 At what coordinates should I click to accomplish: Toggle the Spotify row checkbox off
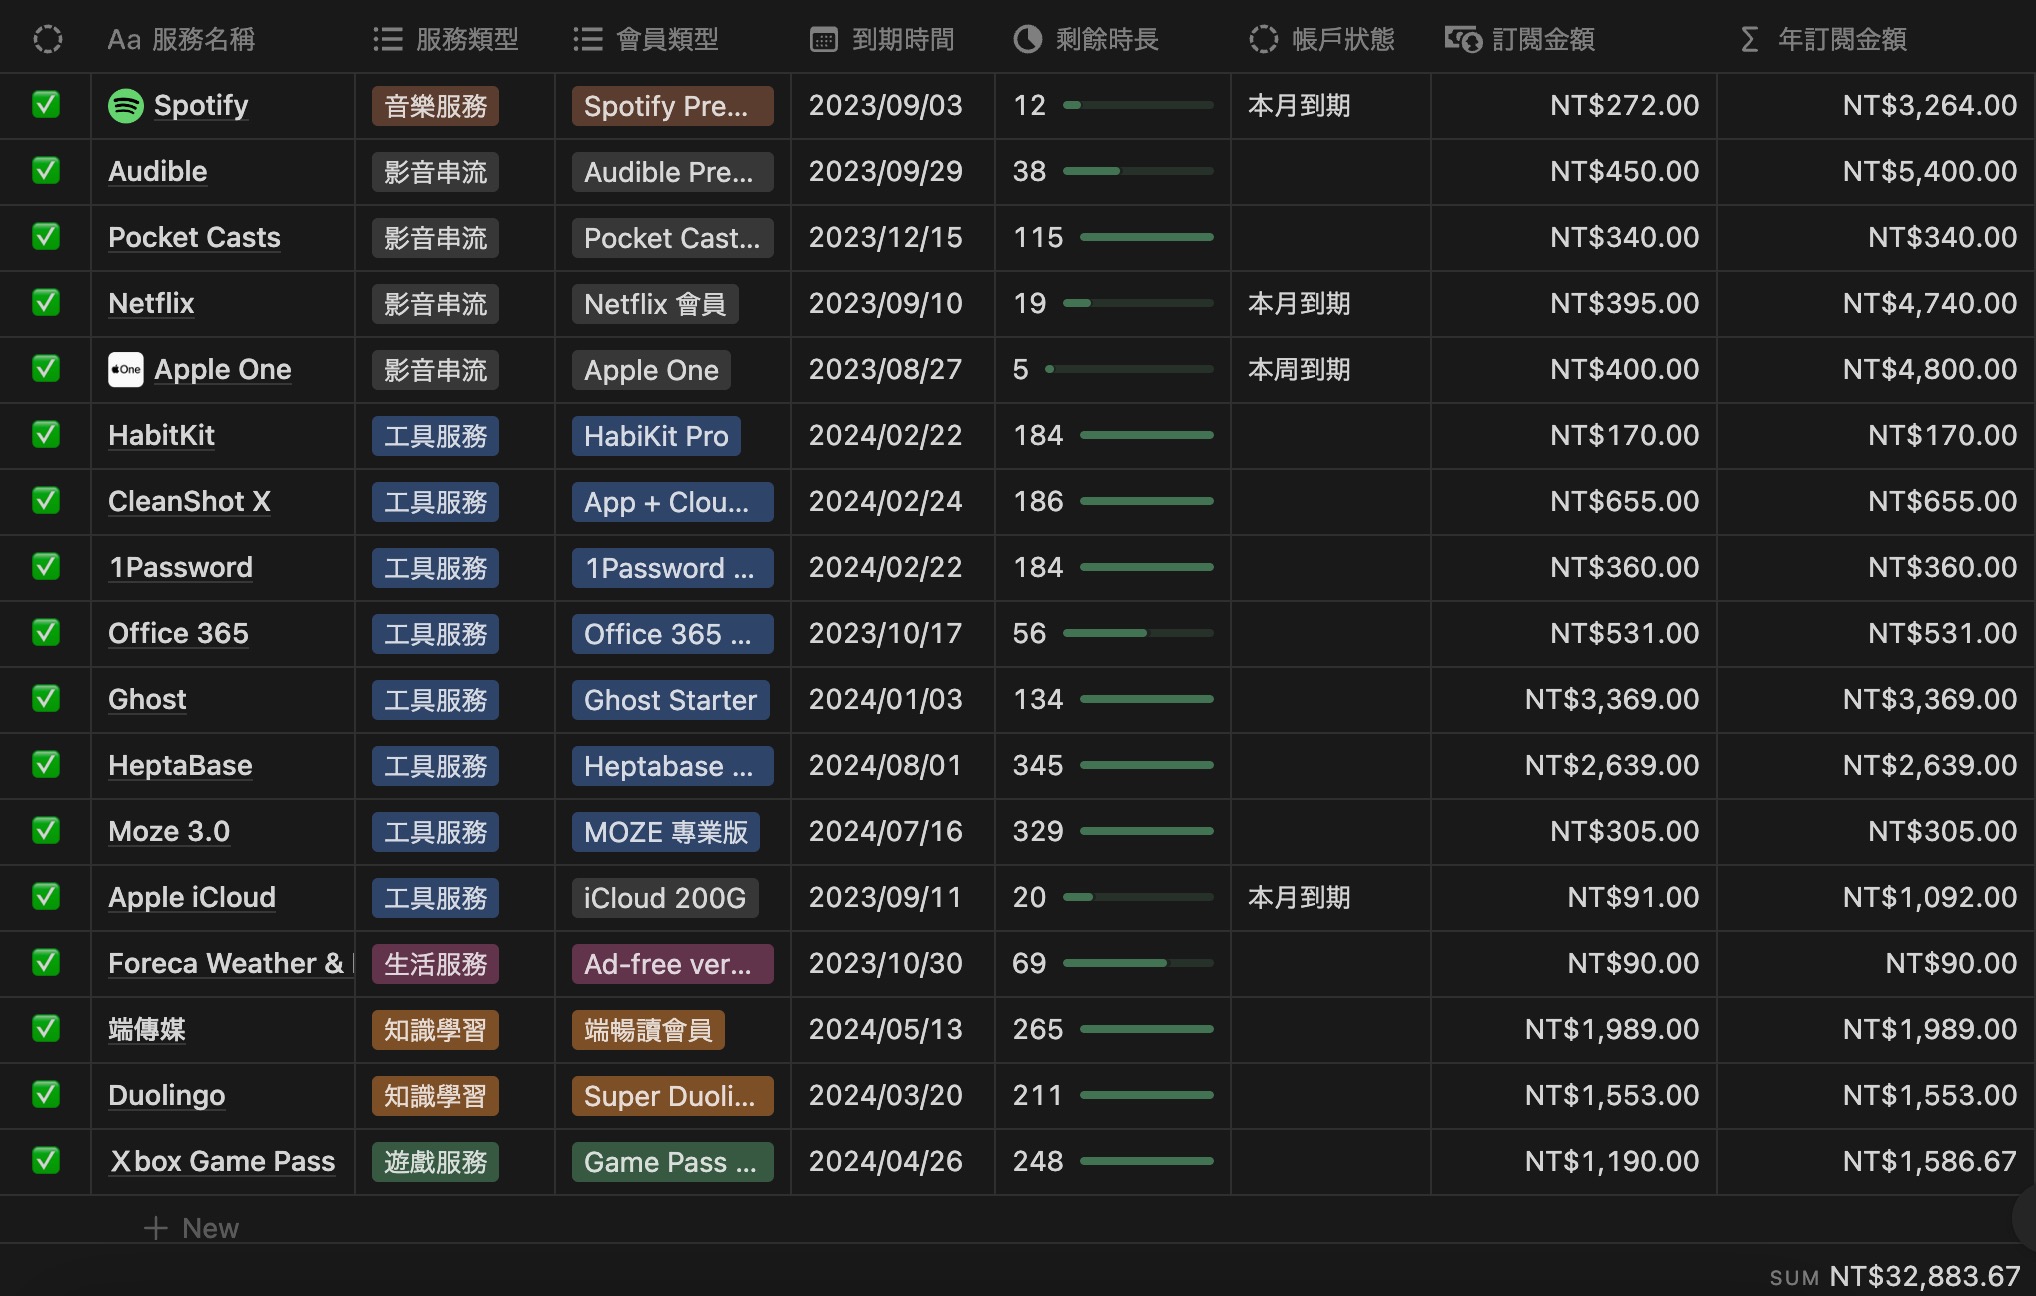pos(46,104)
